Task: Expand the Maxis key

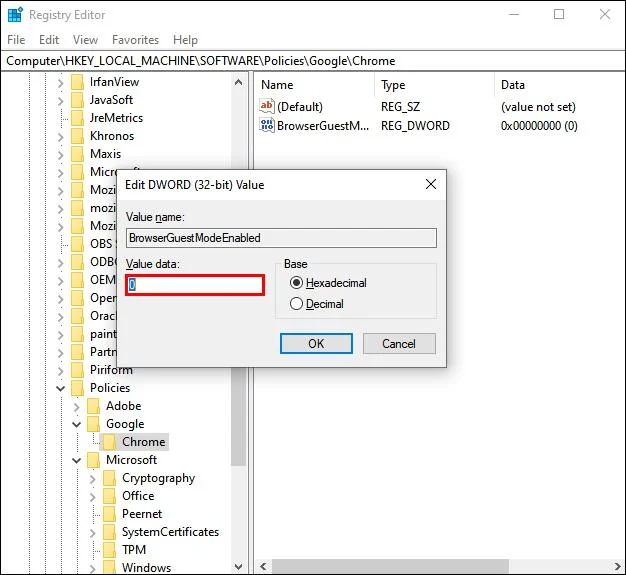Action: pos(61,155)
